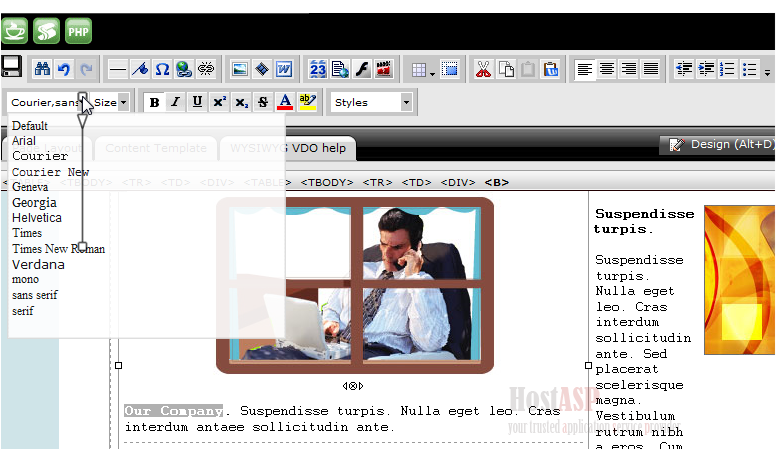Open the Courier,sans font family dropdown
776x450 pixels.
pos(48,102)
